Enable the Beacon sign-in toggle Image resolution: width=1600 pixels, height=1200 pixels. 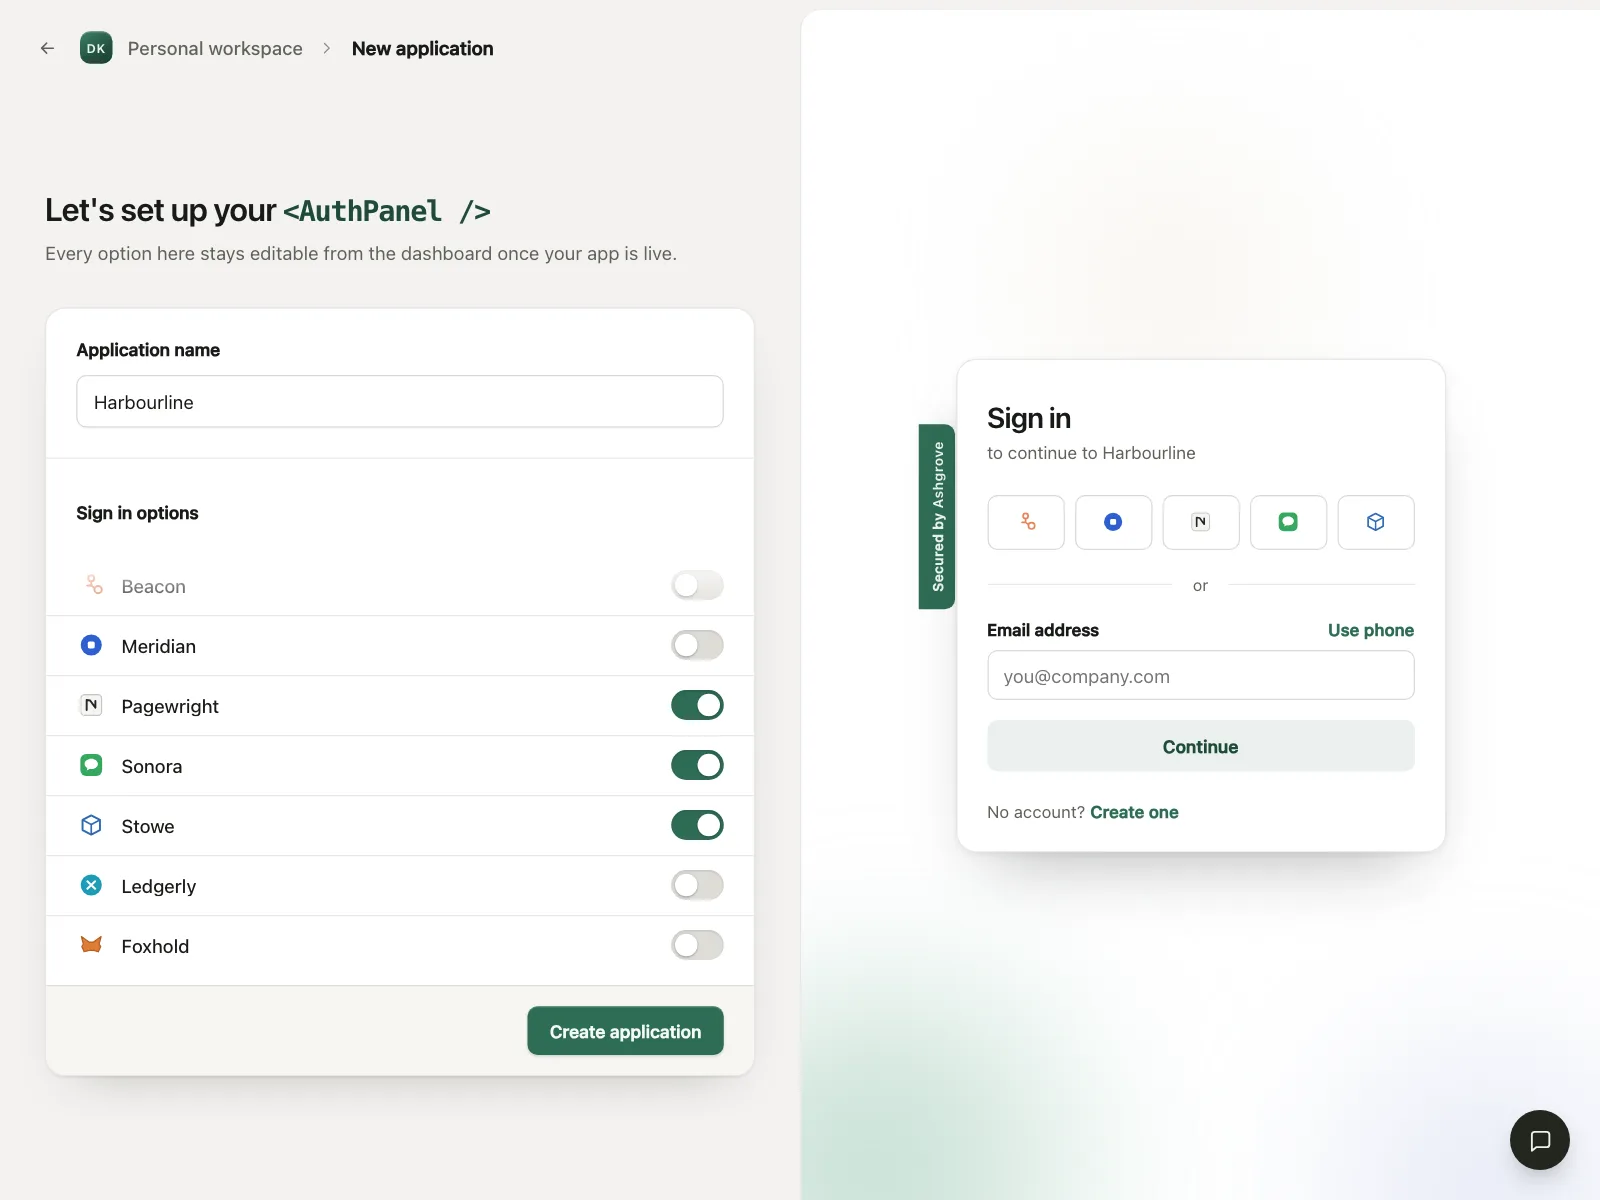(x=697, y=585)
